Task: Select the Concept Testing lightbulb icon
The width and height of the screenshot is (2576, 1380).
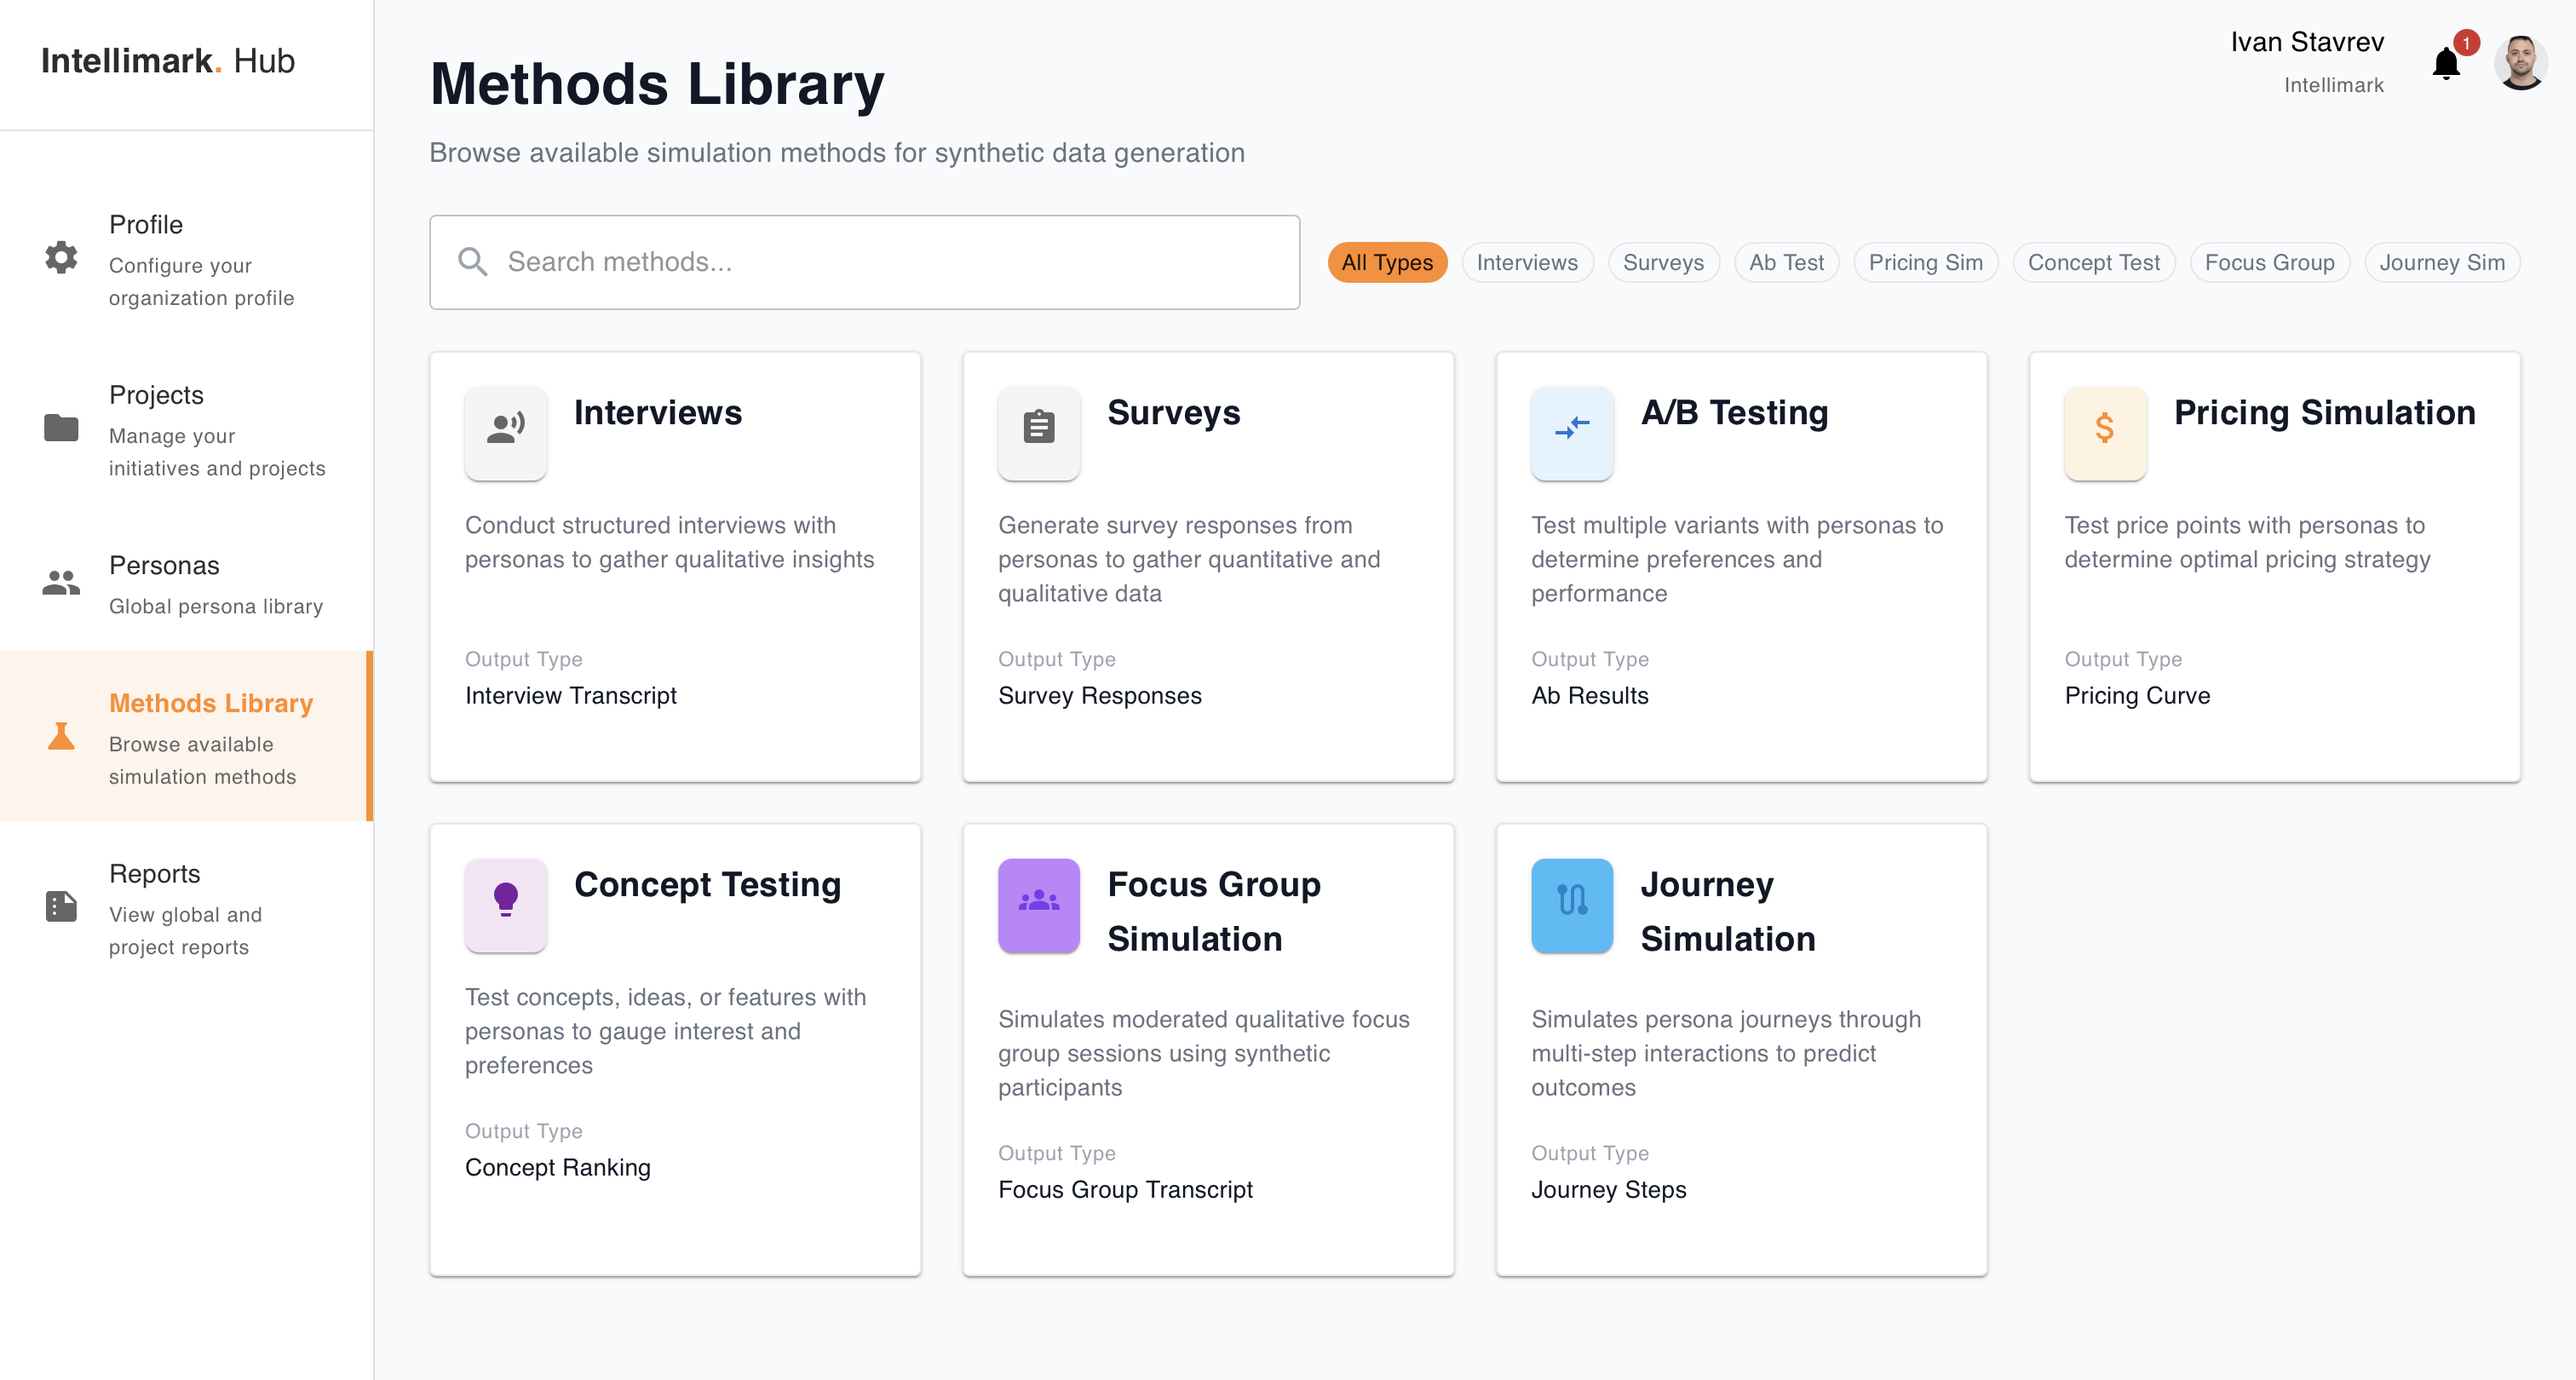Action: coord(505,905)
